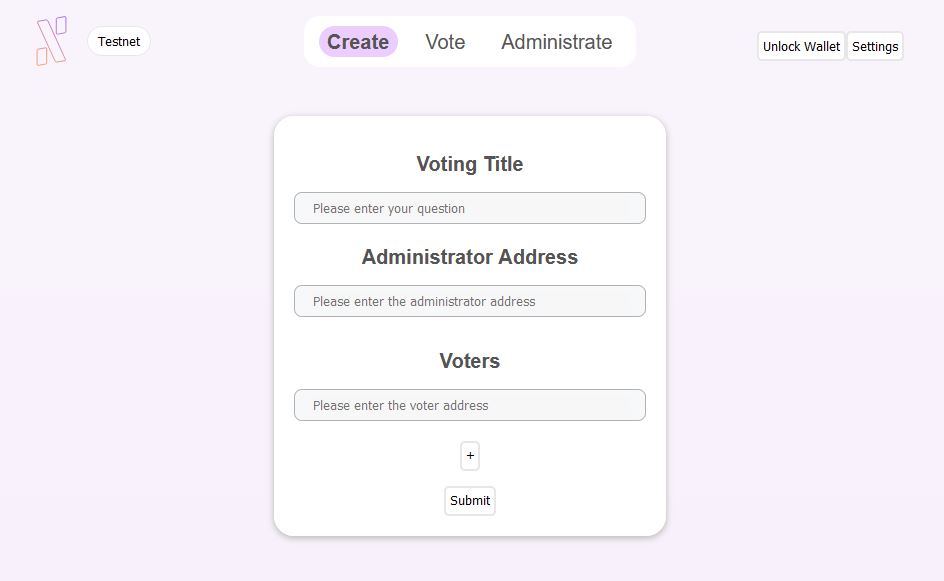Click the app logo icon
Image resolution: width=944 pixels, height=581 pixels.
pos(51,42)
